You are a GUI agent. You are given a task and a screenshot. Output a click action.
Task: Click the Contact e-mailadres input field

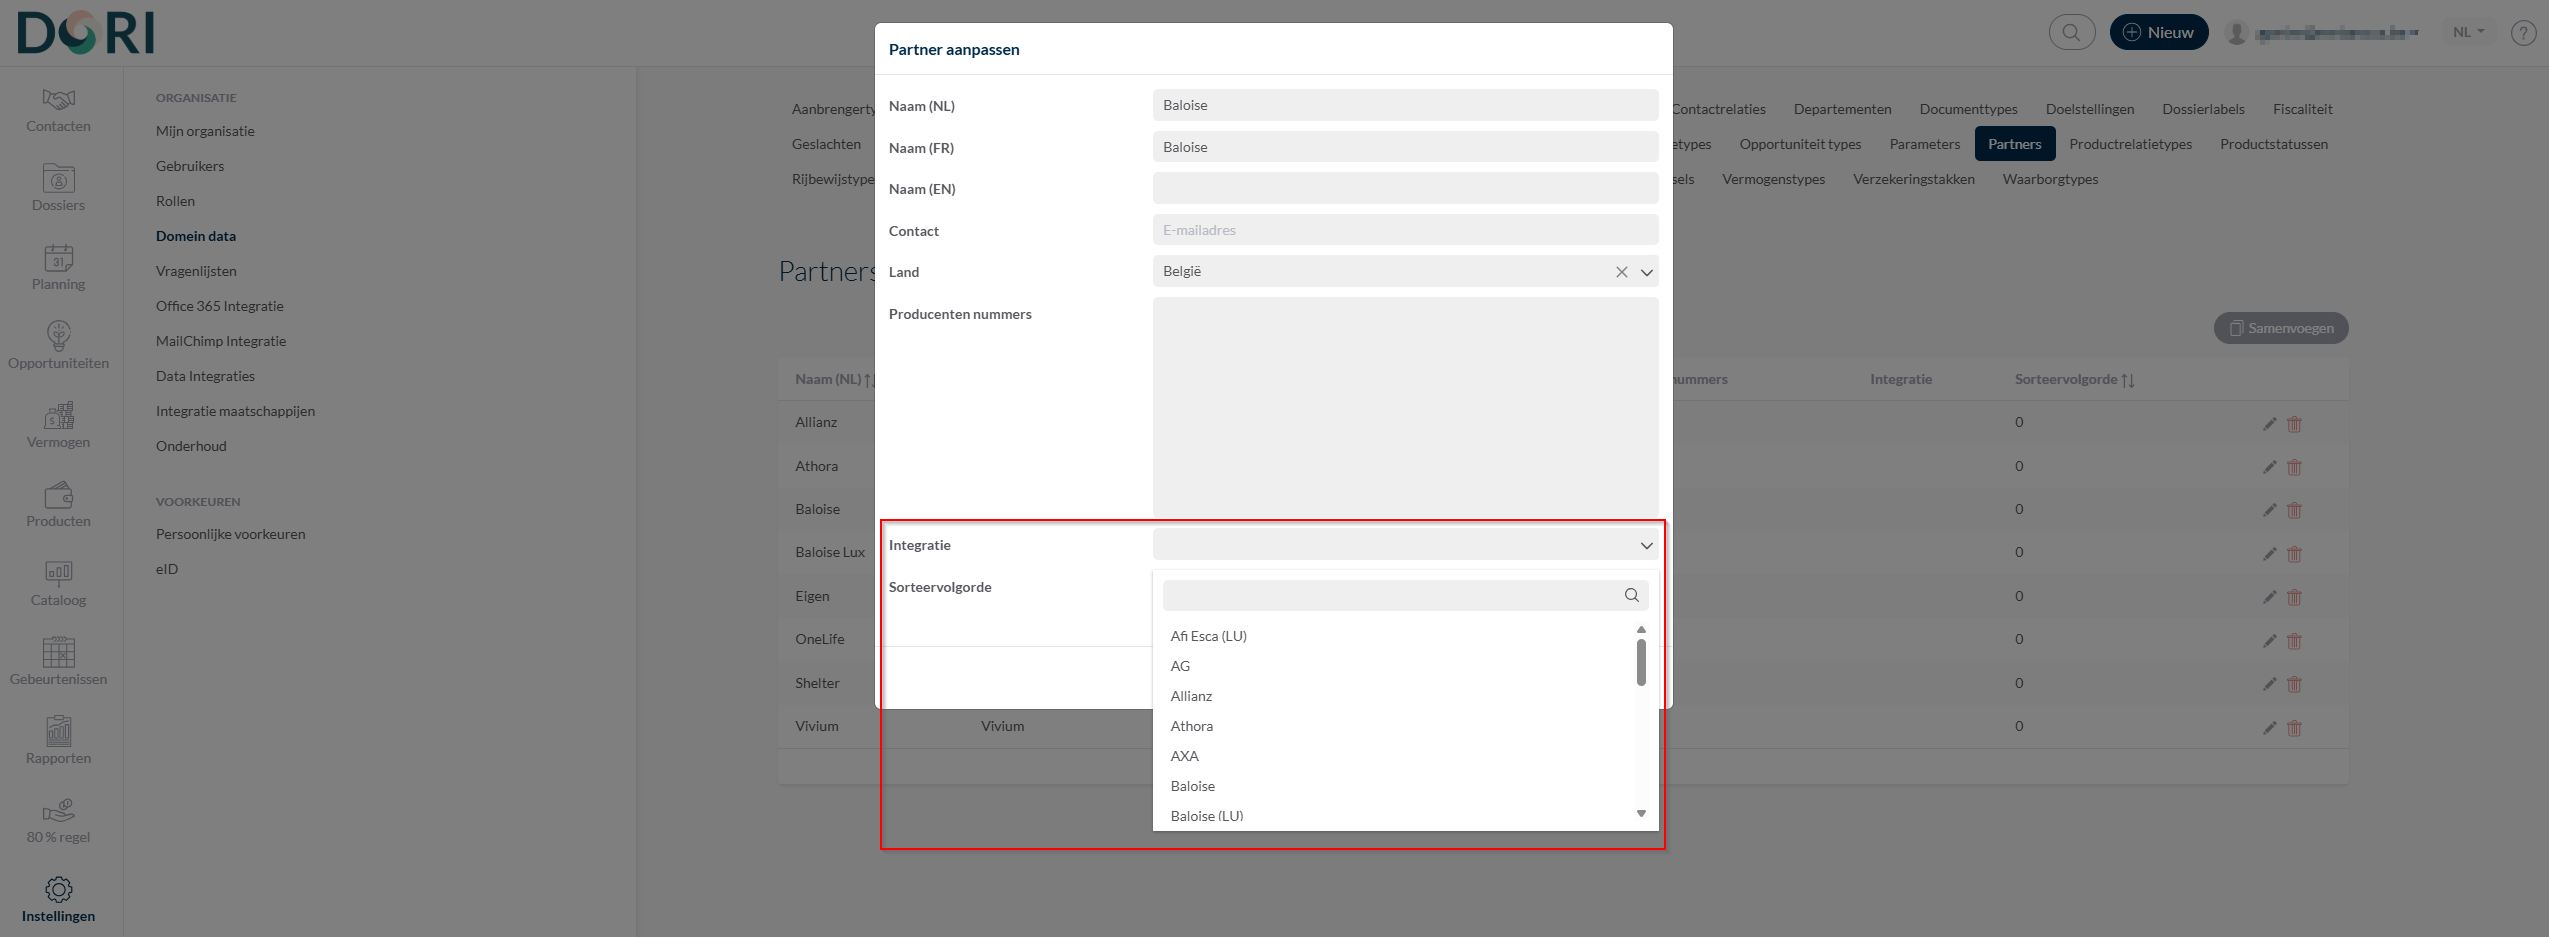1404,230
